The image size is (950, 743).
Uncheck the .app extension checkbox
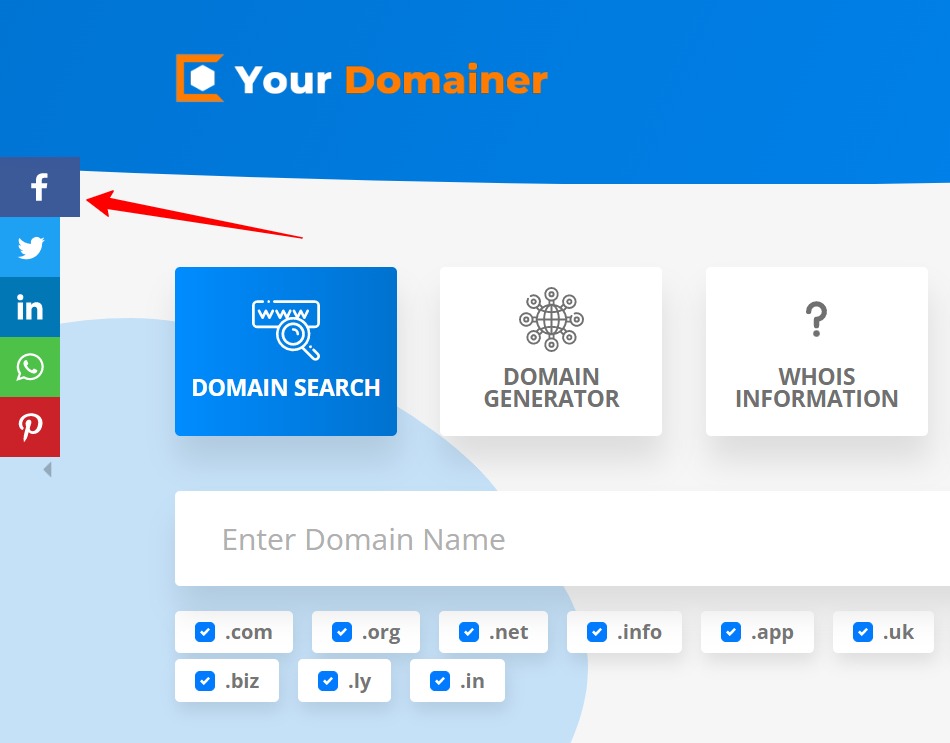731,632
